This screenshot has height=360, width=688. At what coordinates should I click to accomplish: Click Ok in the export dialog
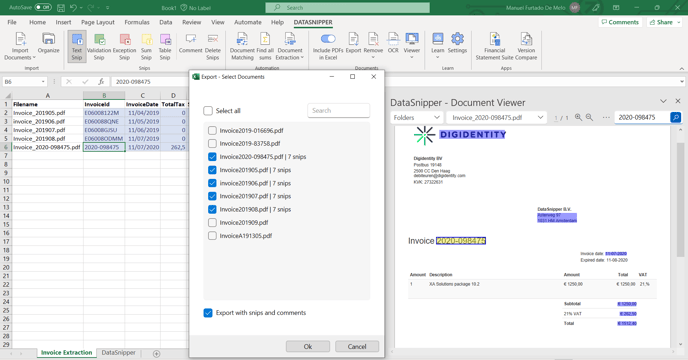[x=308, y=346]
